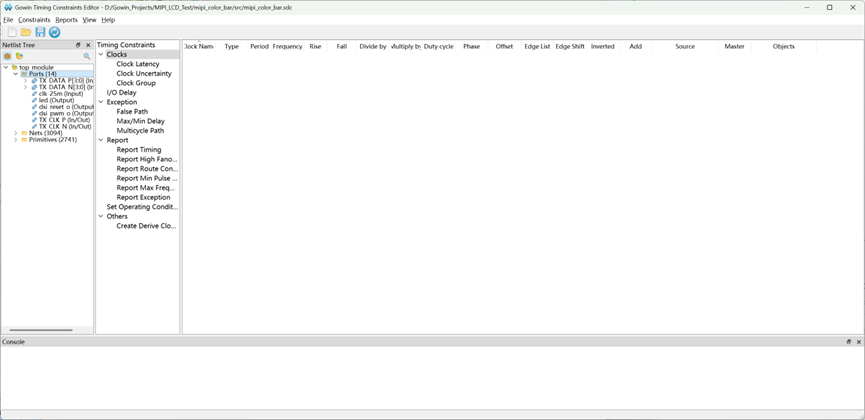The image size is (865, 420).
Task: Select Clock Uncertainty constraint
Action: [x=144, y=73]
